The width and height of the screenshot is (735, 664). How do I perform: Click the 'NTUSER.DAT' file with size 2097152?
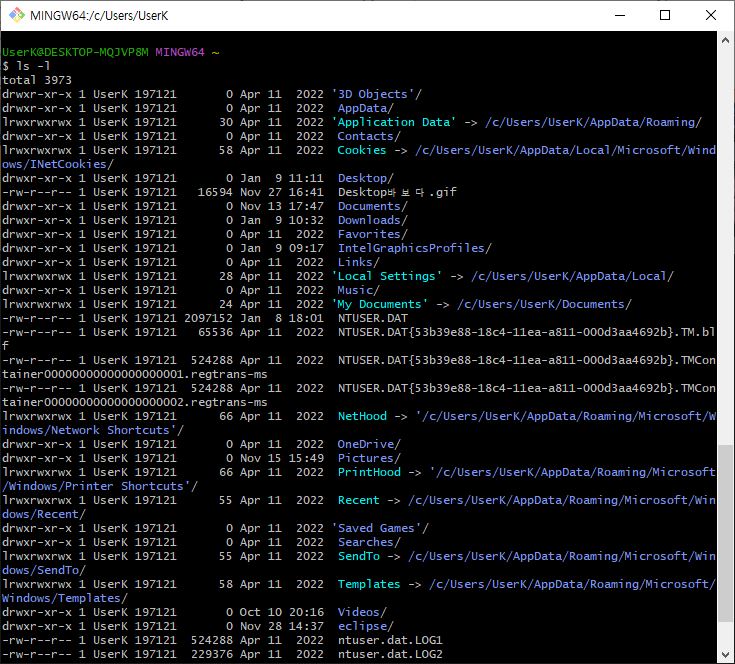coord(373,319)
